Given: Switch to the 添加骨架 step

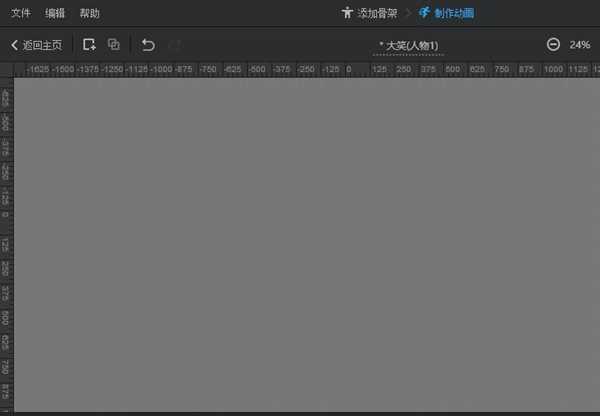Looking at the screenshot, I should 369,13.
